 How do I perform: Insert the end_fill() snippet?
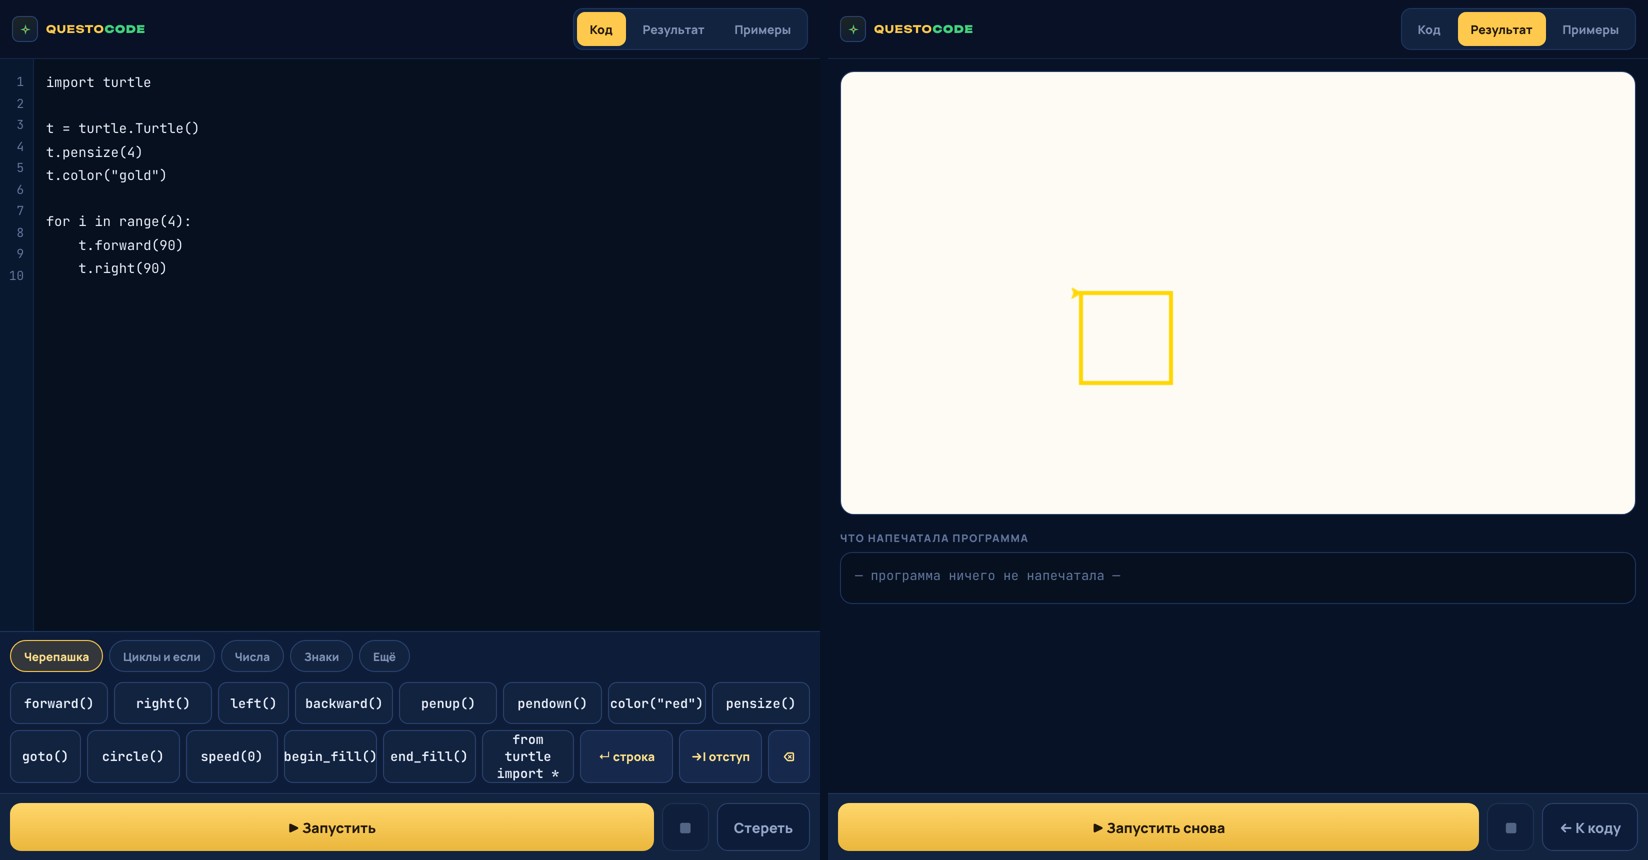[x=429, y=757]
